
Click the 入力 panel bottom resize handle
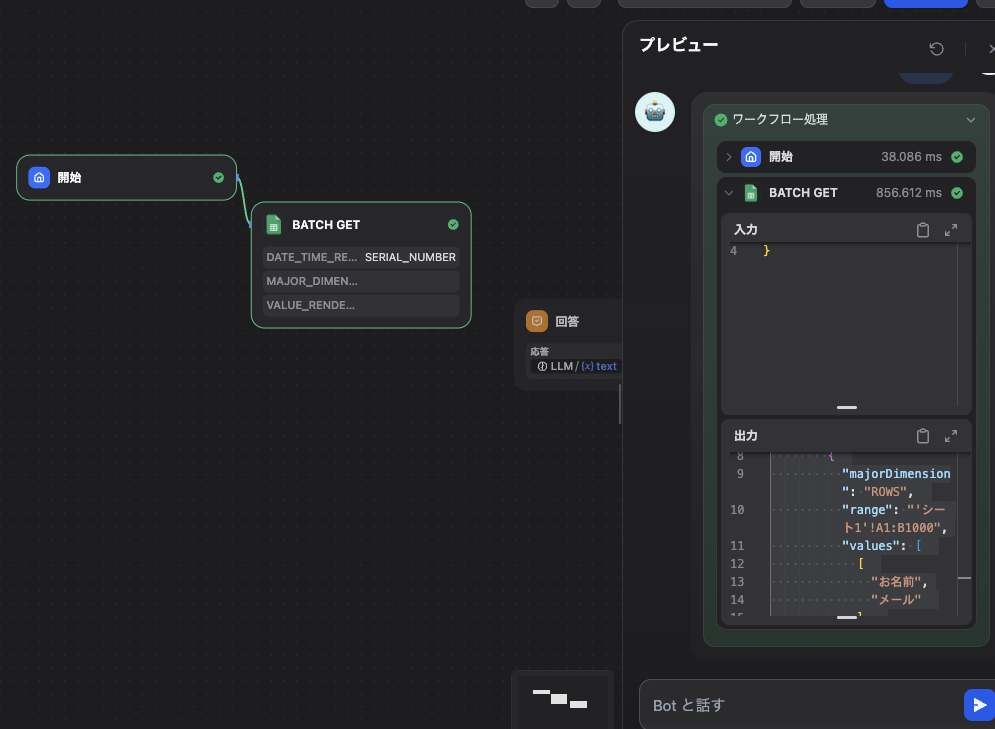847,407
